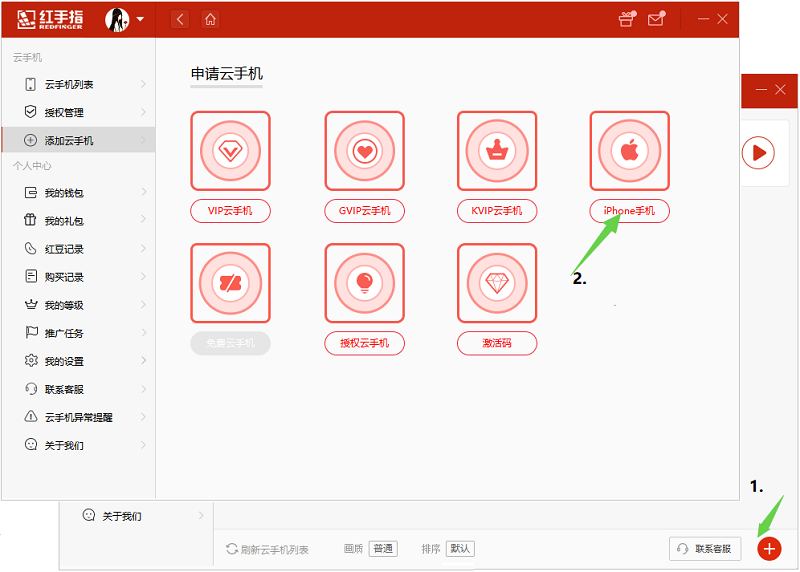The image size is (800, 572).
Task: Click the KVIP云手机 button
Action: click(497, 211)
